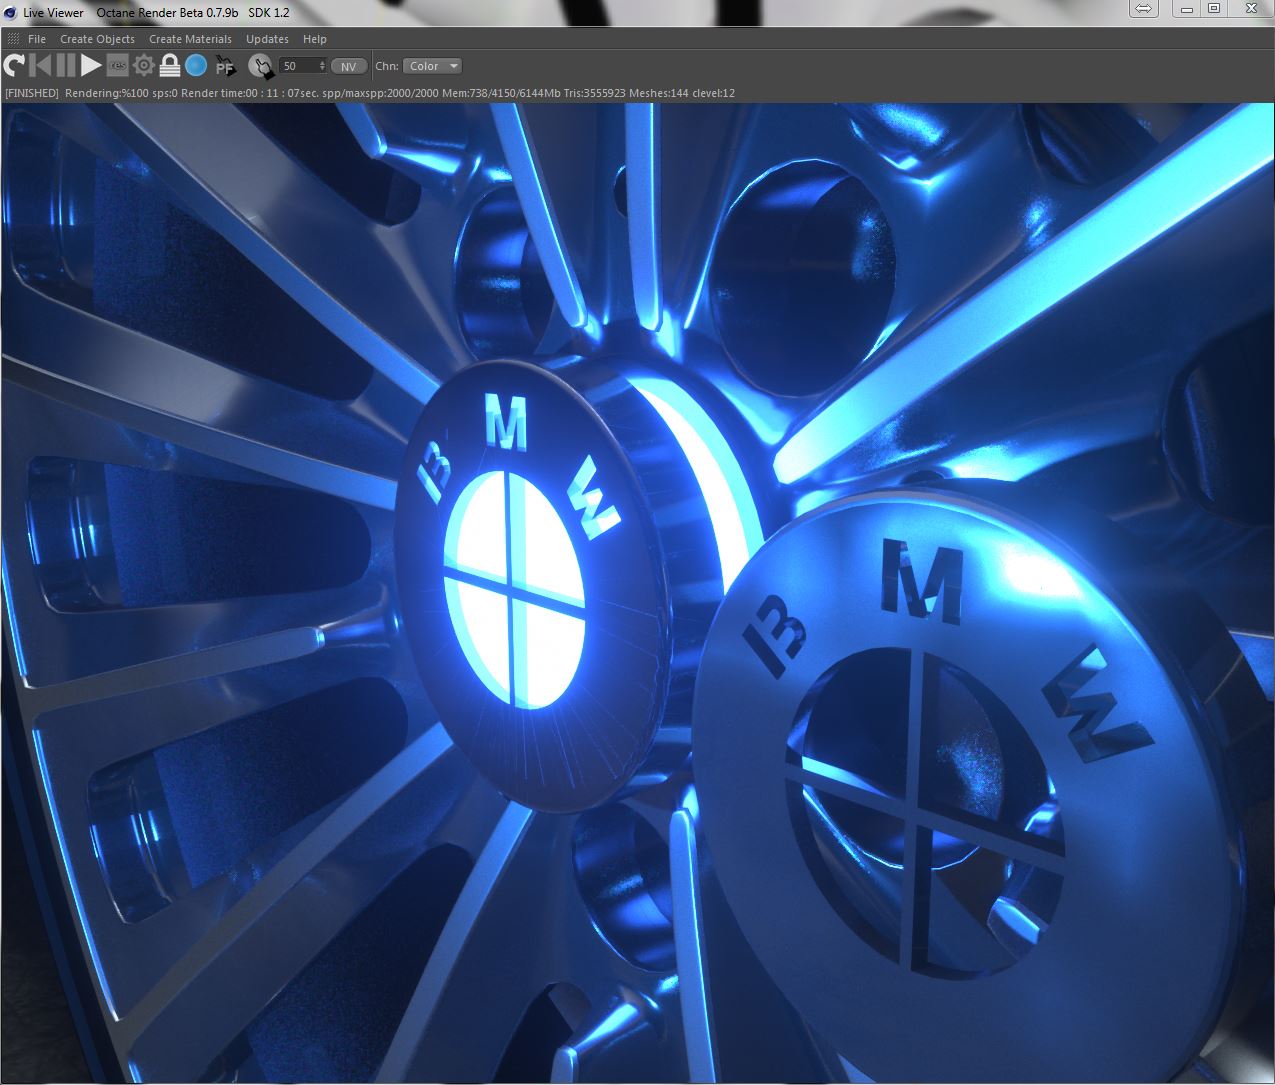The height and width of the screenshot is (1085, 1275).
Task: Pause the render with the pause icon
Action: coord(66,66)
